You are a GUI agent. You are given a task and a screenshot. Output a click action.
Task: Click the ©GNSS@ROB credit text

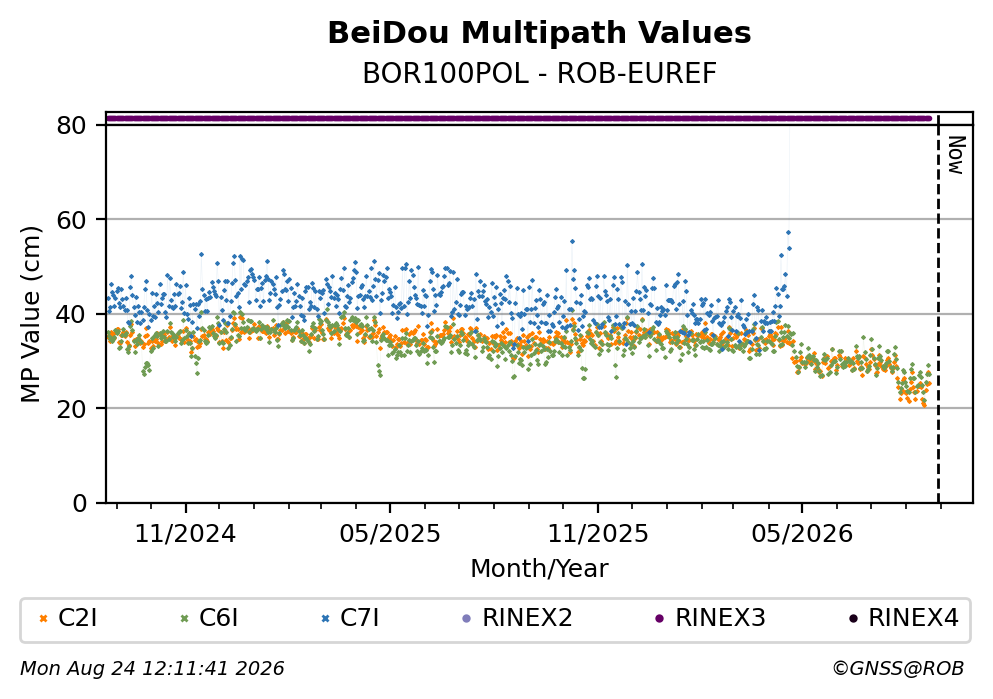[898, 669]
